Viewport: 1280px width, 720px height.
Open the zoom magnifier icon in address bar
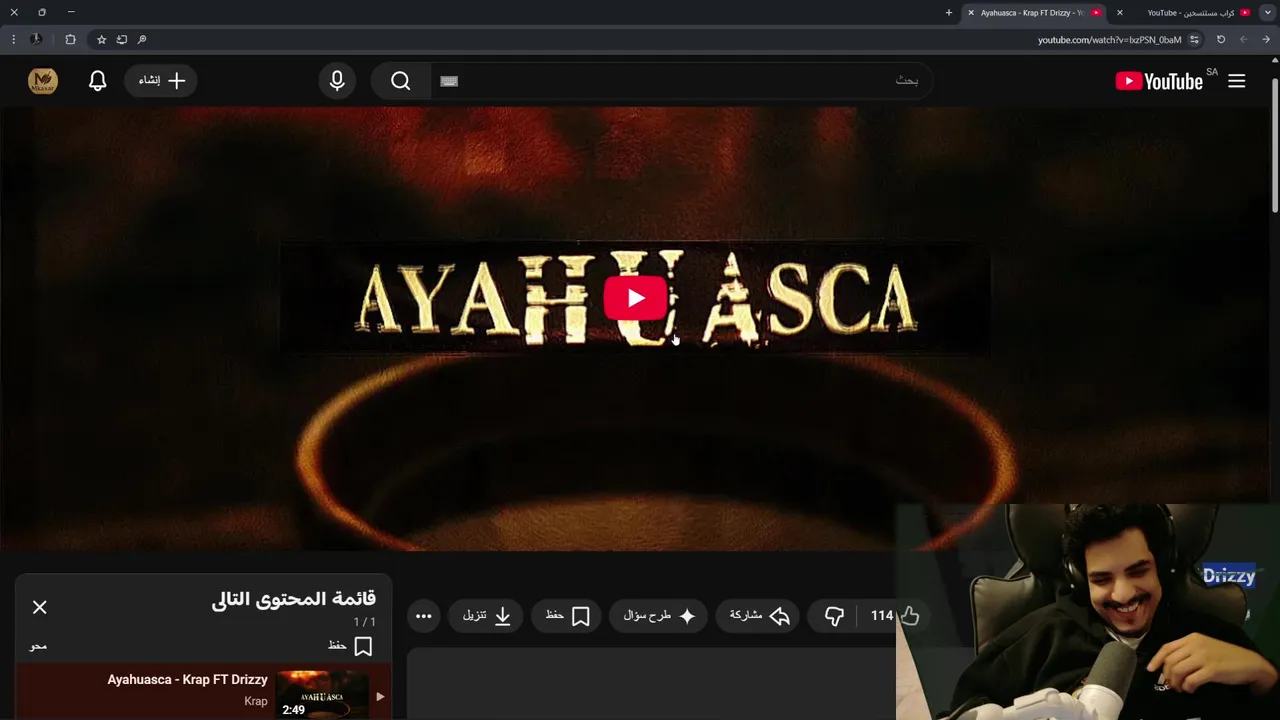pos(141,40)
